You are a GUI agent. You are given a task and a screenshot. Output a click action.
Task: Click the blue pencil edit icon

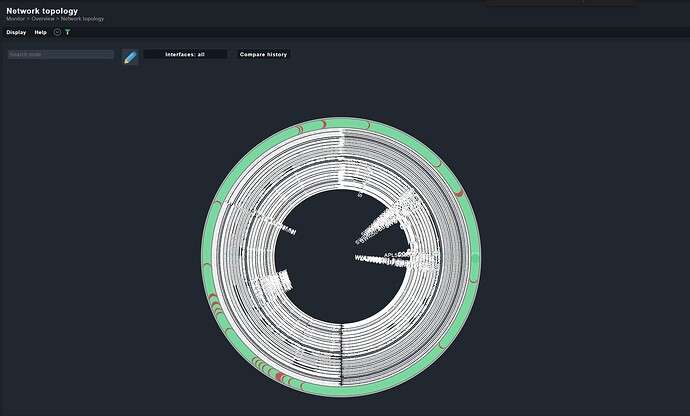pyautogui.click(x=130, y=57)
